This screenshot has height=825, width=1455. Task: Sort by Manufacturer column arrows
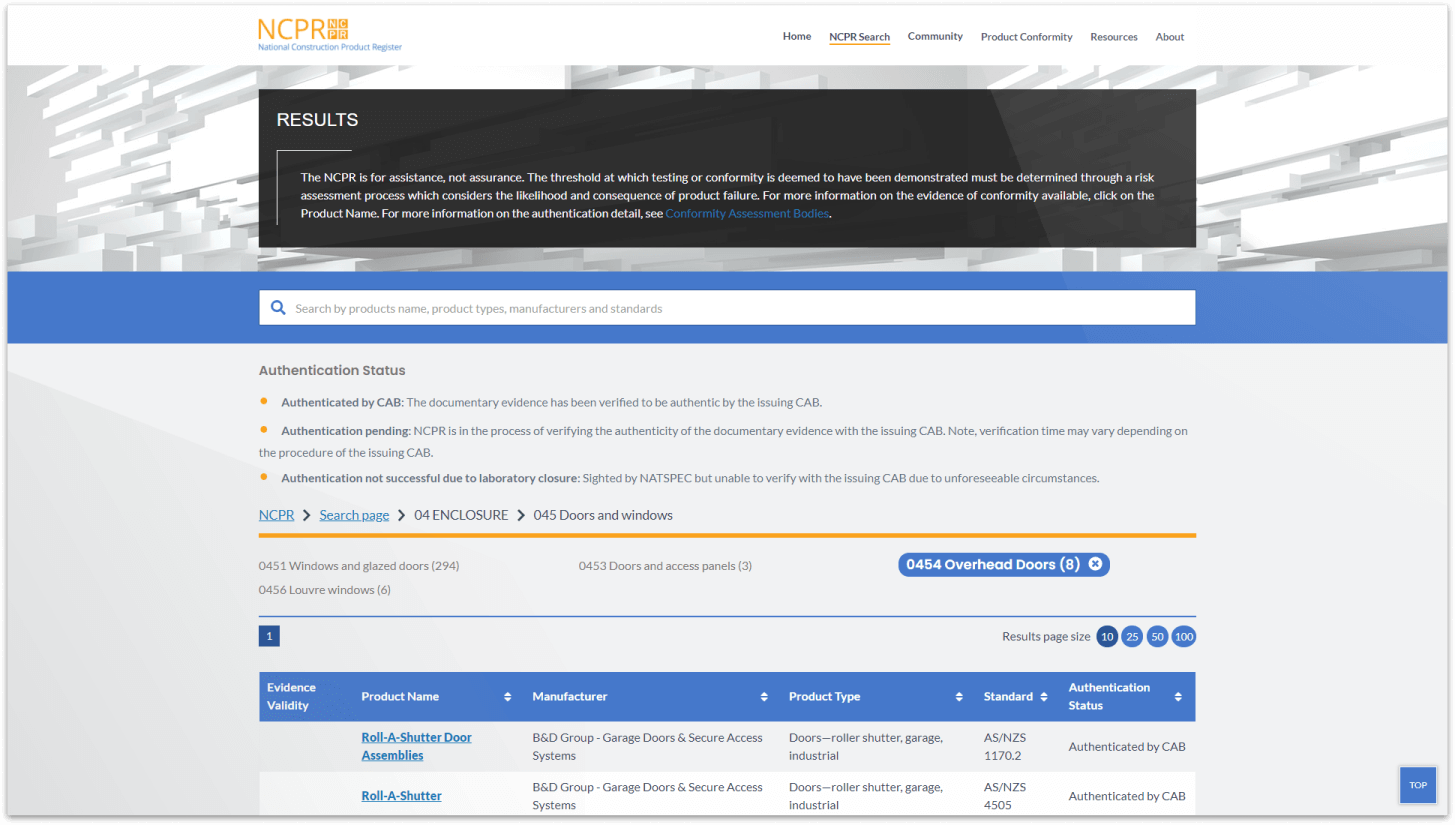764,697
